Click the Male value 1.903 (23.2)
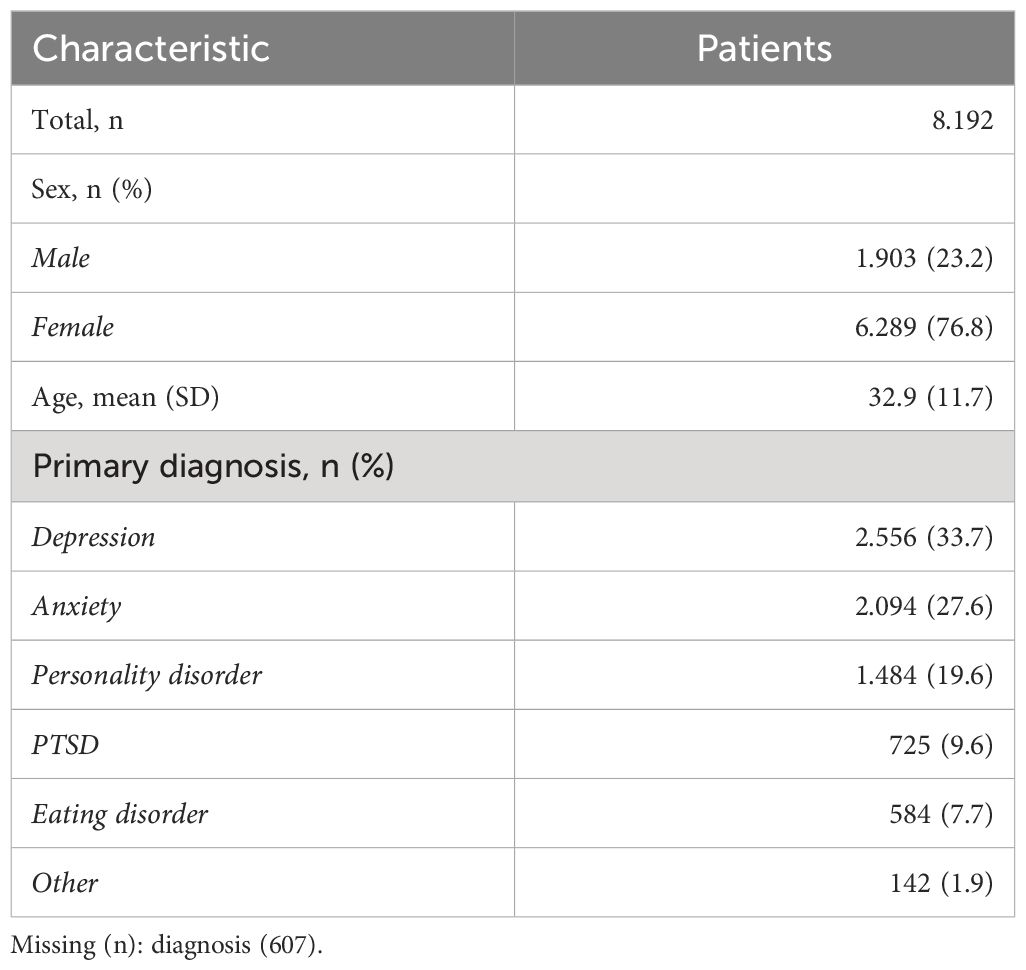This screenshot has height=970, width=1026. tap(924, 259)
